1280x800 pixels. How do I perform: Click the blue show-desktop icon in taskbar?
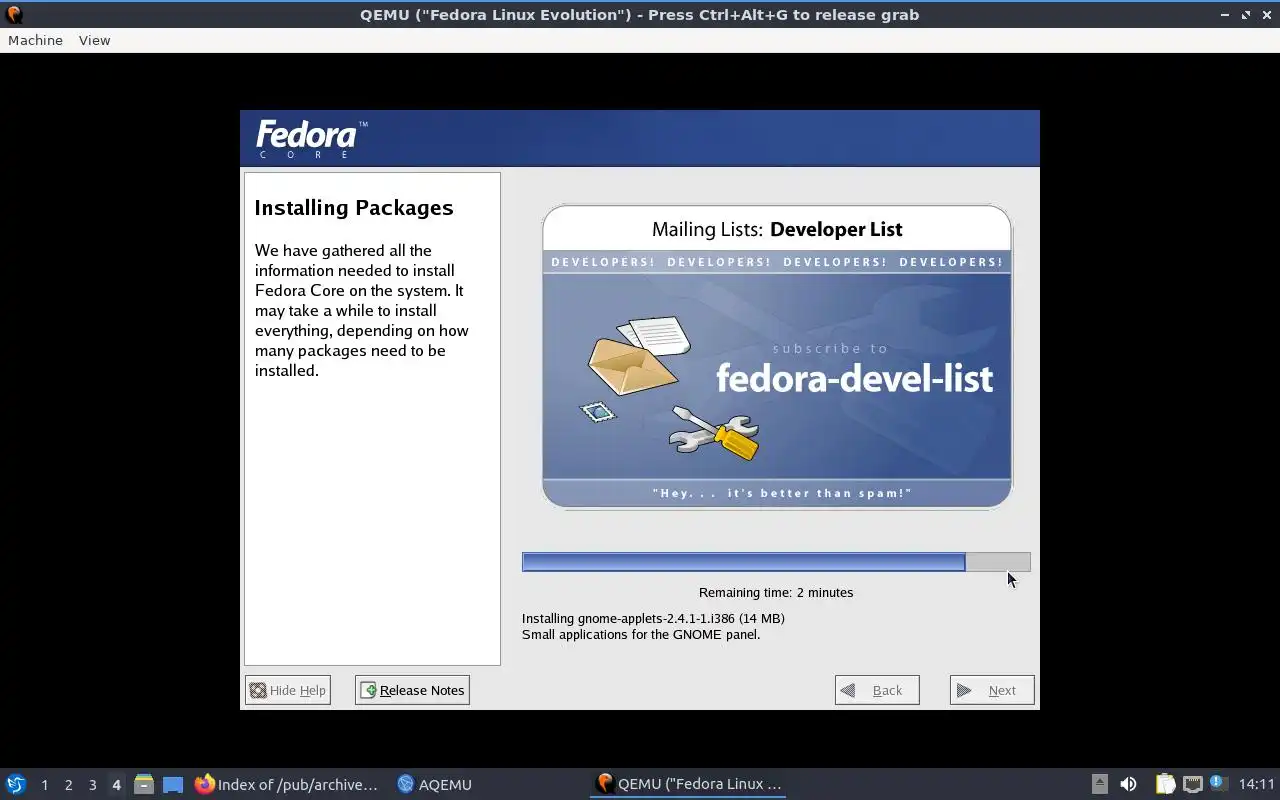(x=173, y=784)
